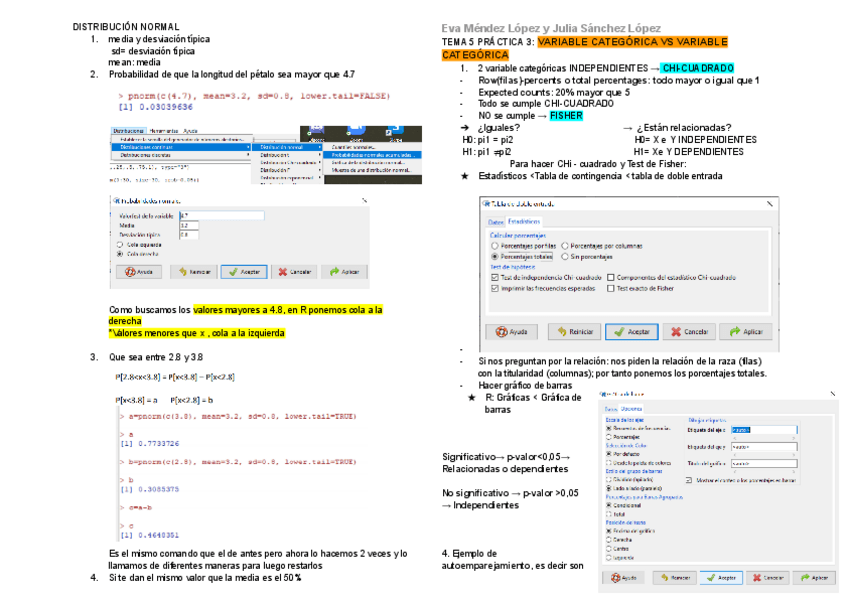Switch to the Estadísticos tab
Screen dimensions: 848x600
(x=524, y=221)
